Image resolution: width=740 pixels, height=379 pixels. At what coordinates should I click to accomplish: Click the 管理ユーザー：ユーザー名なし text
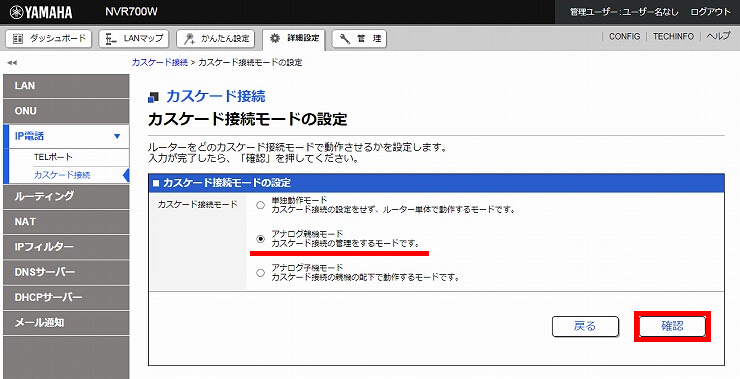pos(624,12)
